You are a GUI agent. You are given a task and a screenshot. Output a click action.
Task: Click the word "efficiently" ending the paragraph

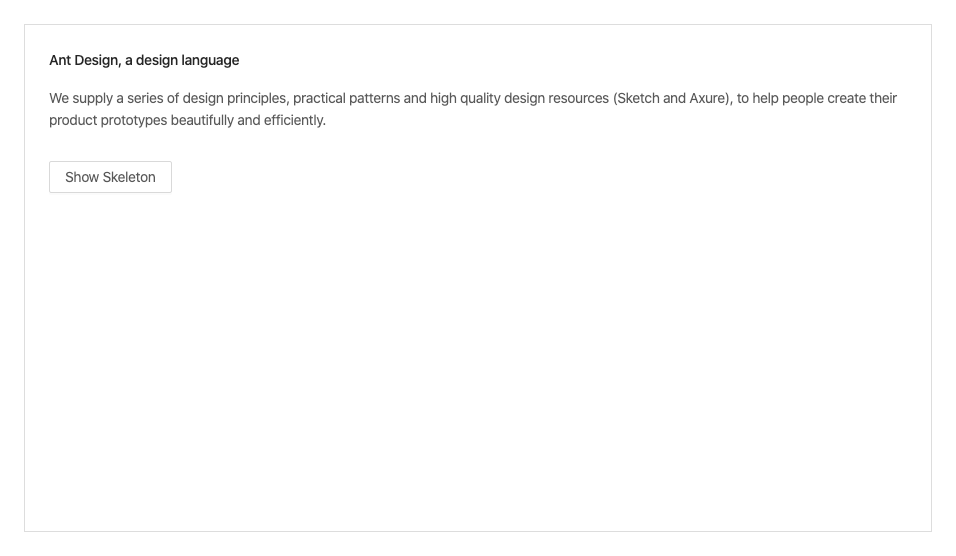click(x=294, y=121)
